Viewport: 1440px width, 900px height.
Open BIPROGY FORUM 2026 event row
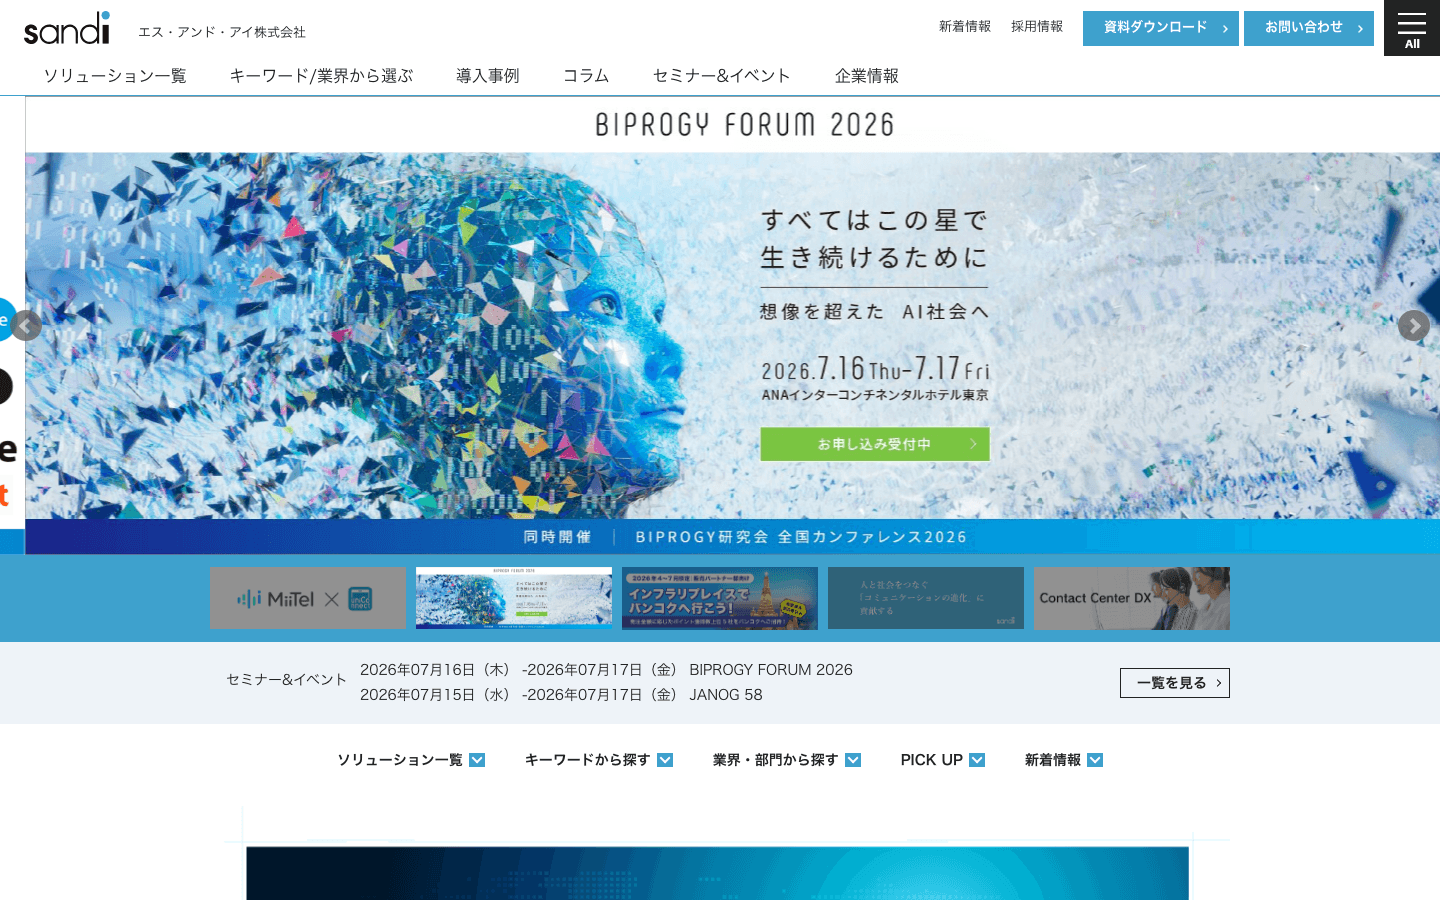pos(606,670)
